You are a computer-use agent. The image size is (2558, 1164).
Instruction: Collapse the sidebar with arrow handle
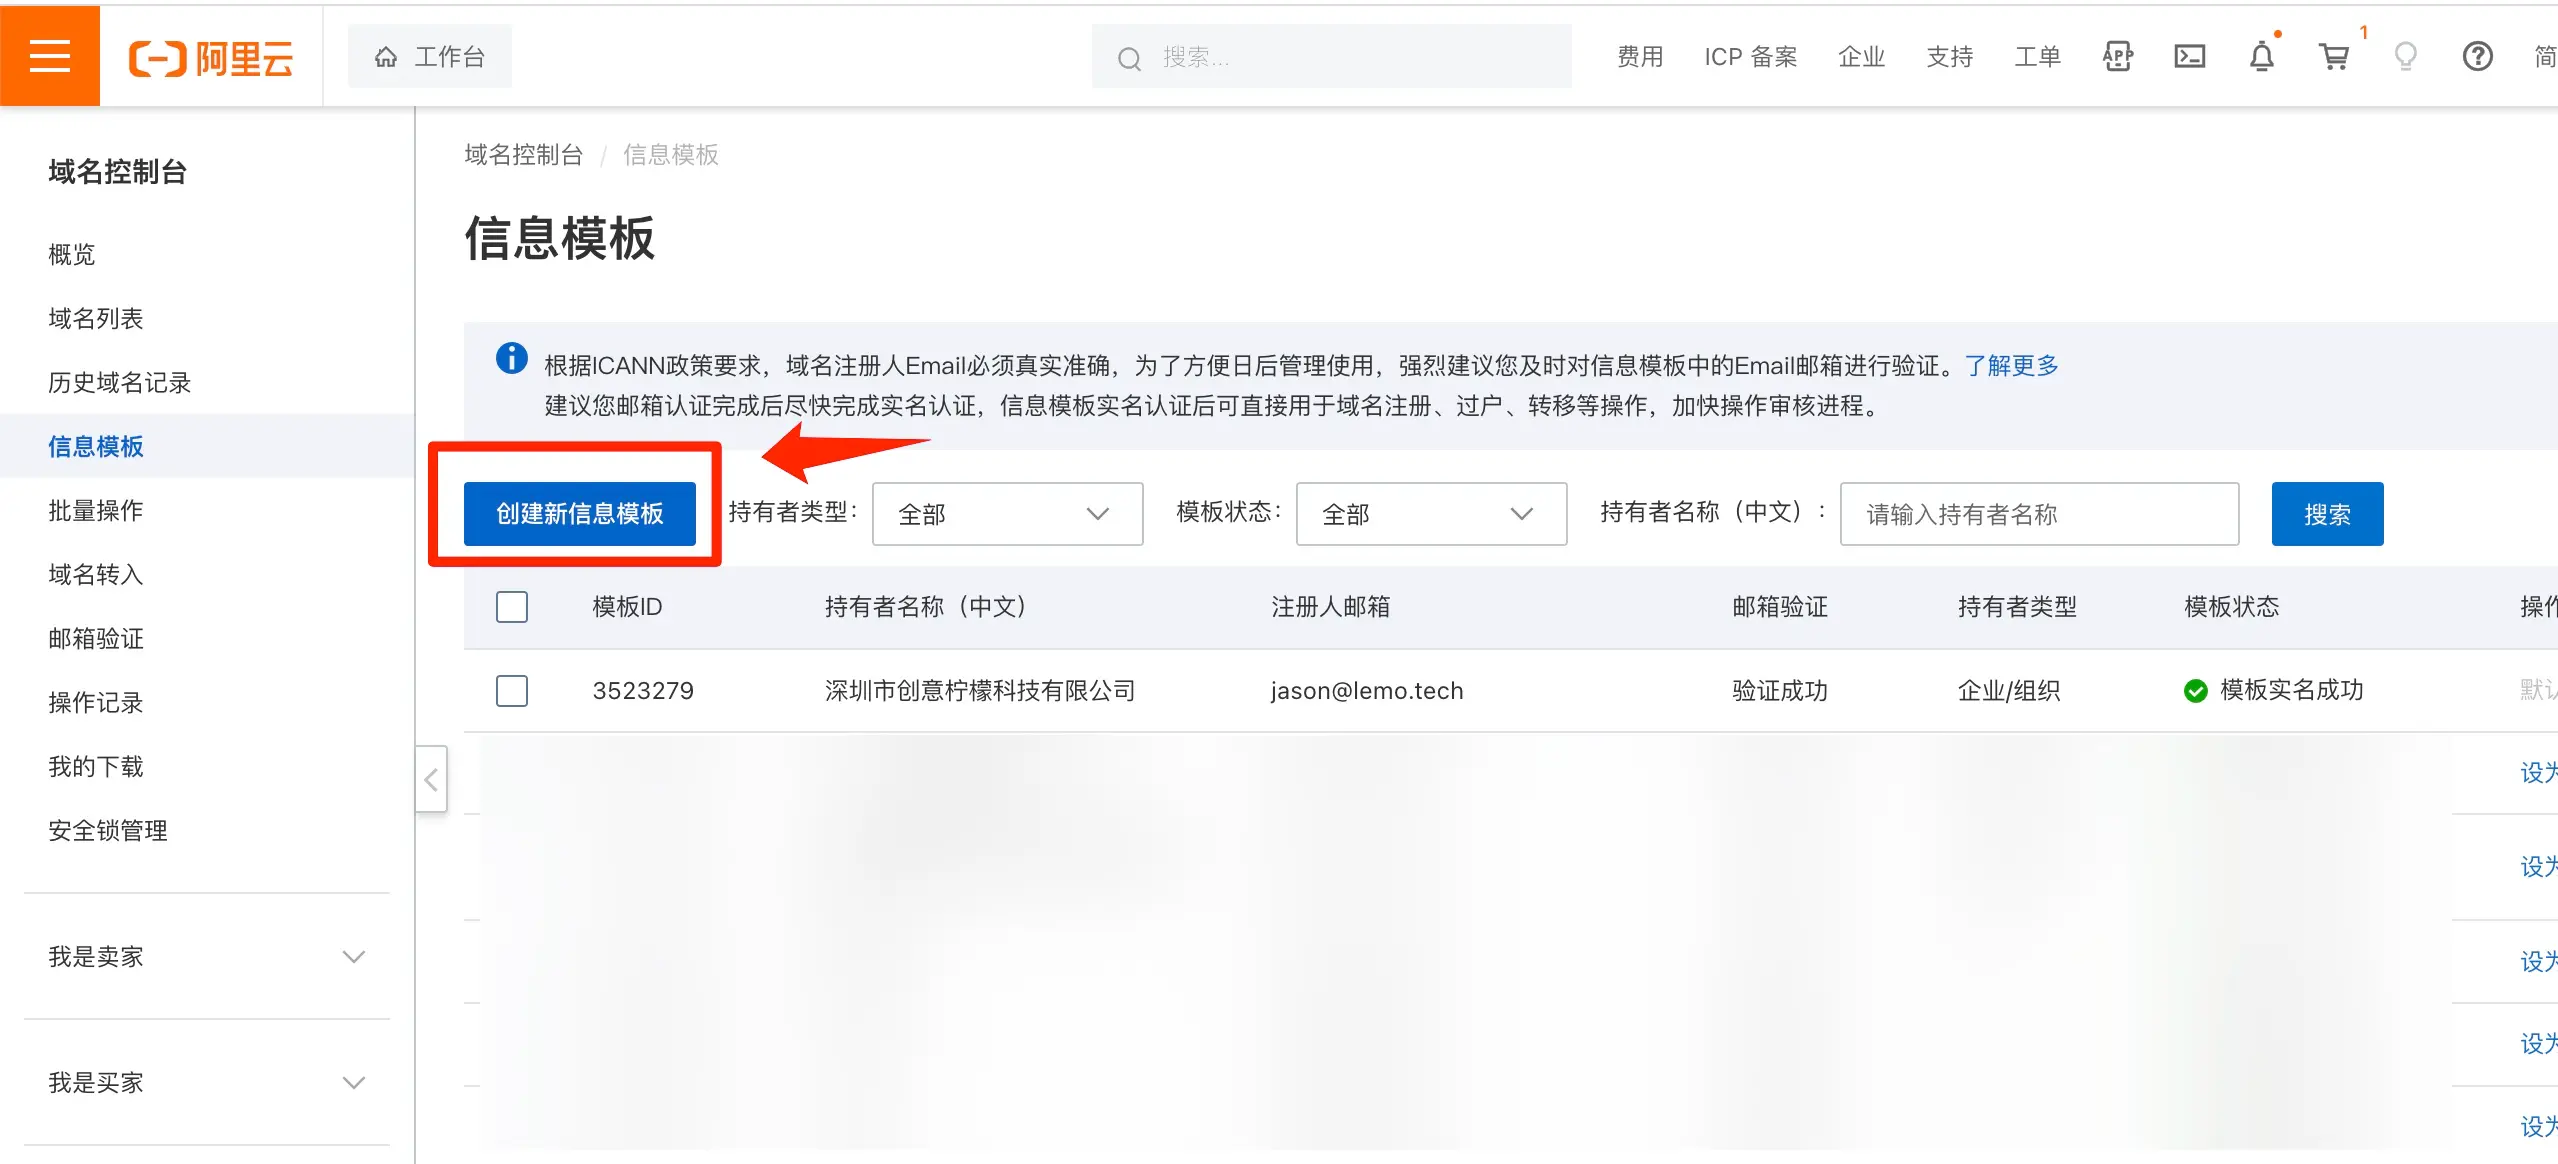coord(431,780)
